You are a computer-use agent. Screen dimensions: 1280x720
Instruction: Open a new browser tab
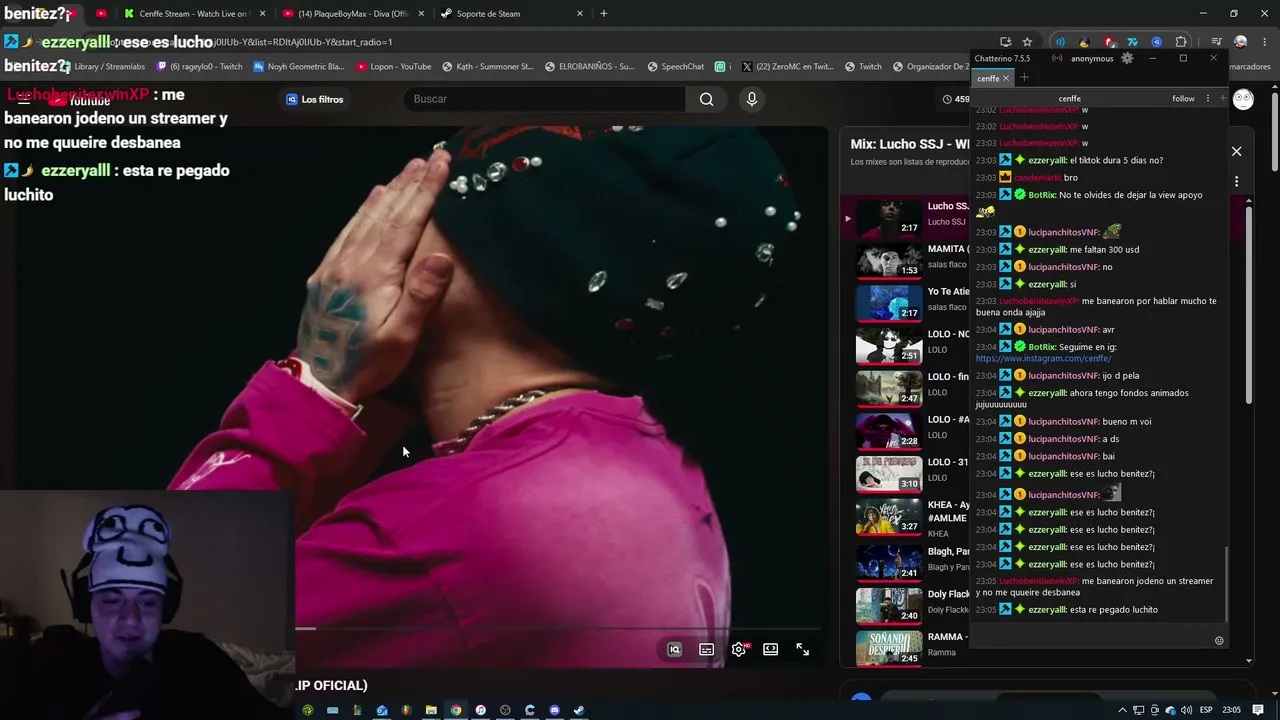point(603,14)
